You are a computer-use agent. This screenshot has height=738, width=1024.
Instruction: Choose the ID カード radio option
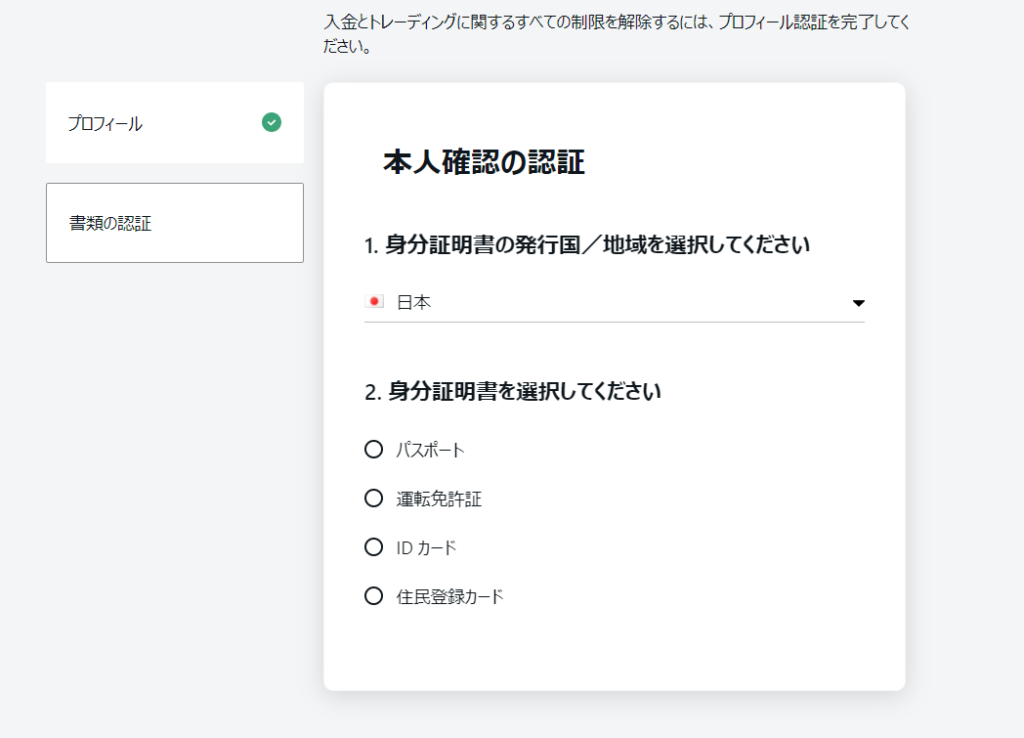click(374, 547)
